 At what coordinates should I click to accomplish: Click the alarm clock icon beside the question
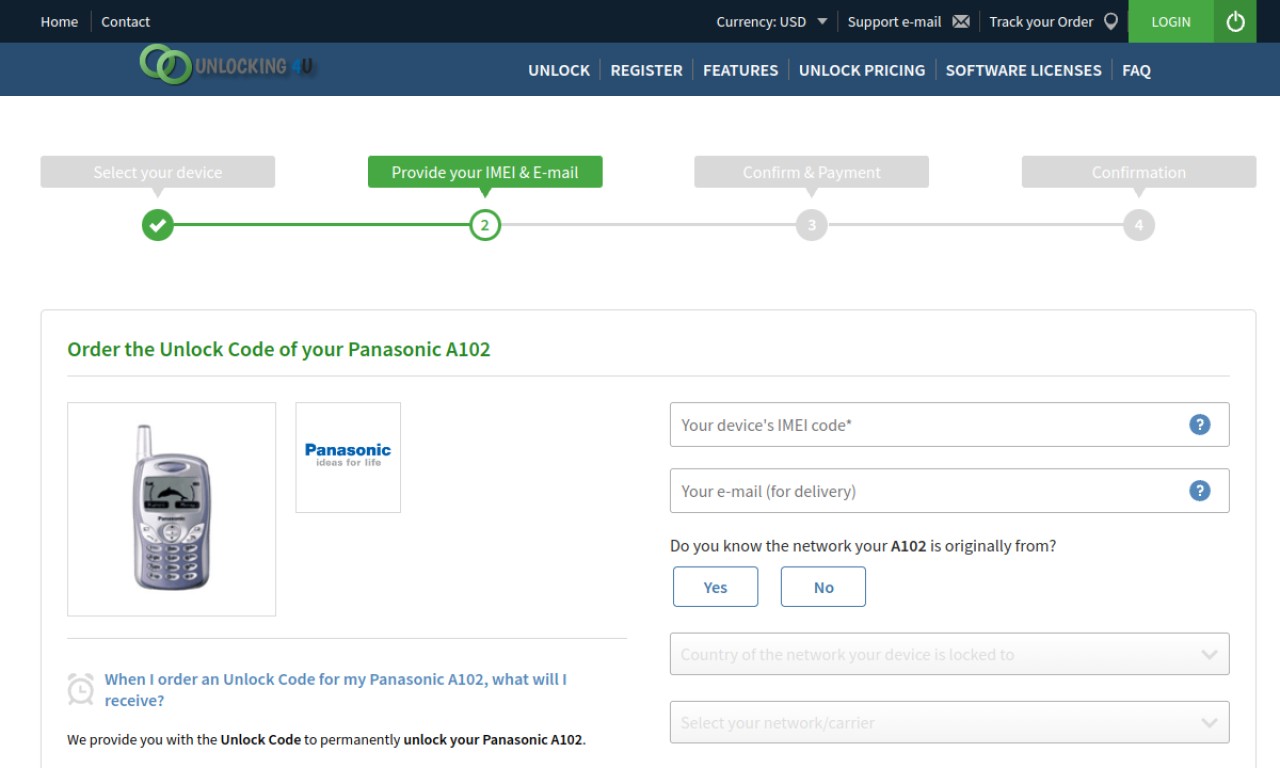point(81,689)
